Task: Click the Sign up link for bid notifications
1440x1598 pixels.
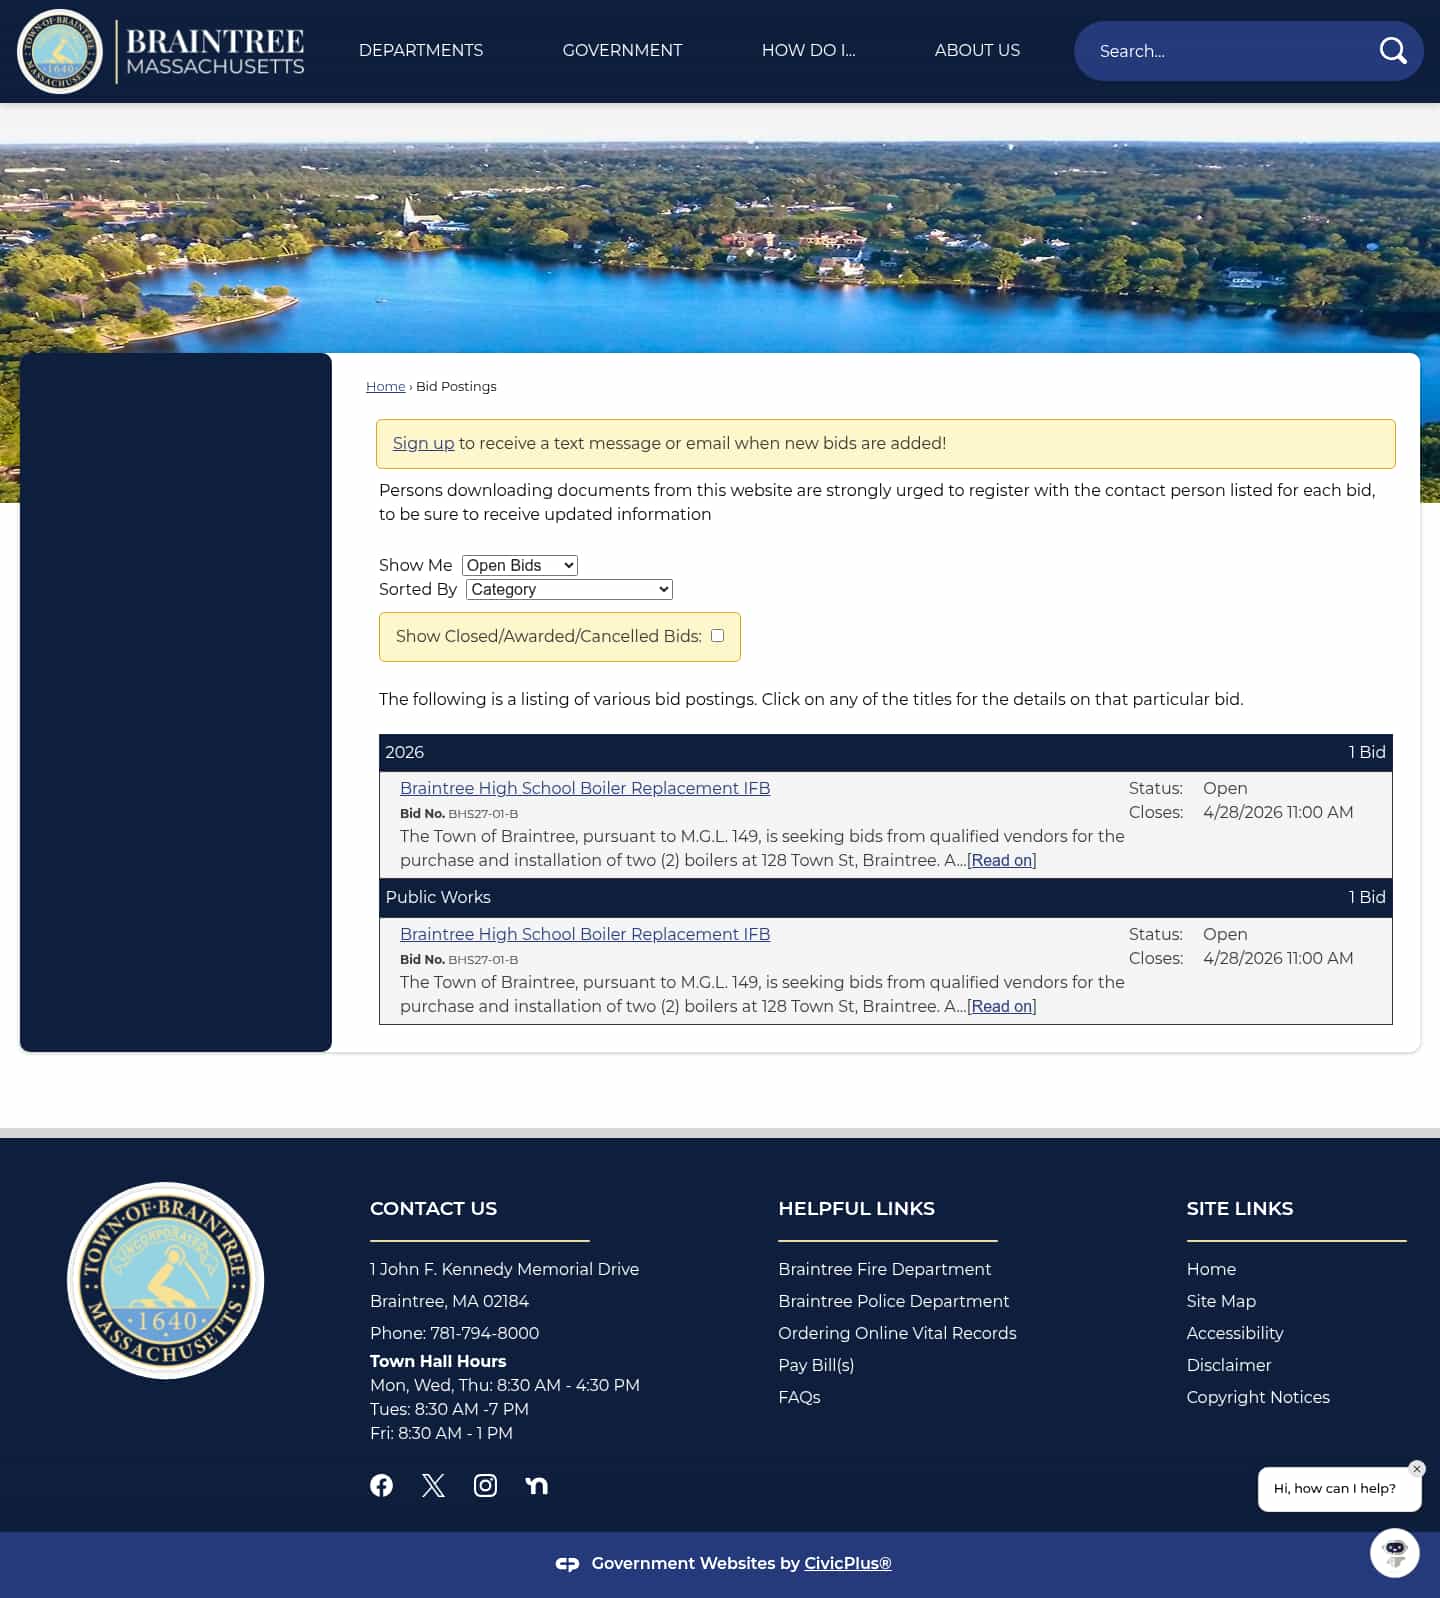Action: click(x=423, y=443)
